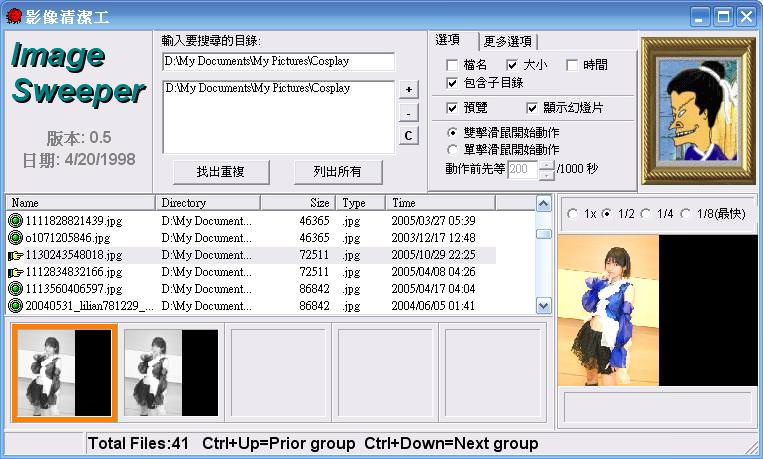Toggle the 顯示幻燈片 checkbox
The width and height of the screenshot is (763, 459).
click(532, 108)
